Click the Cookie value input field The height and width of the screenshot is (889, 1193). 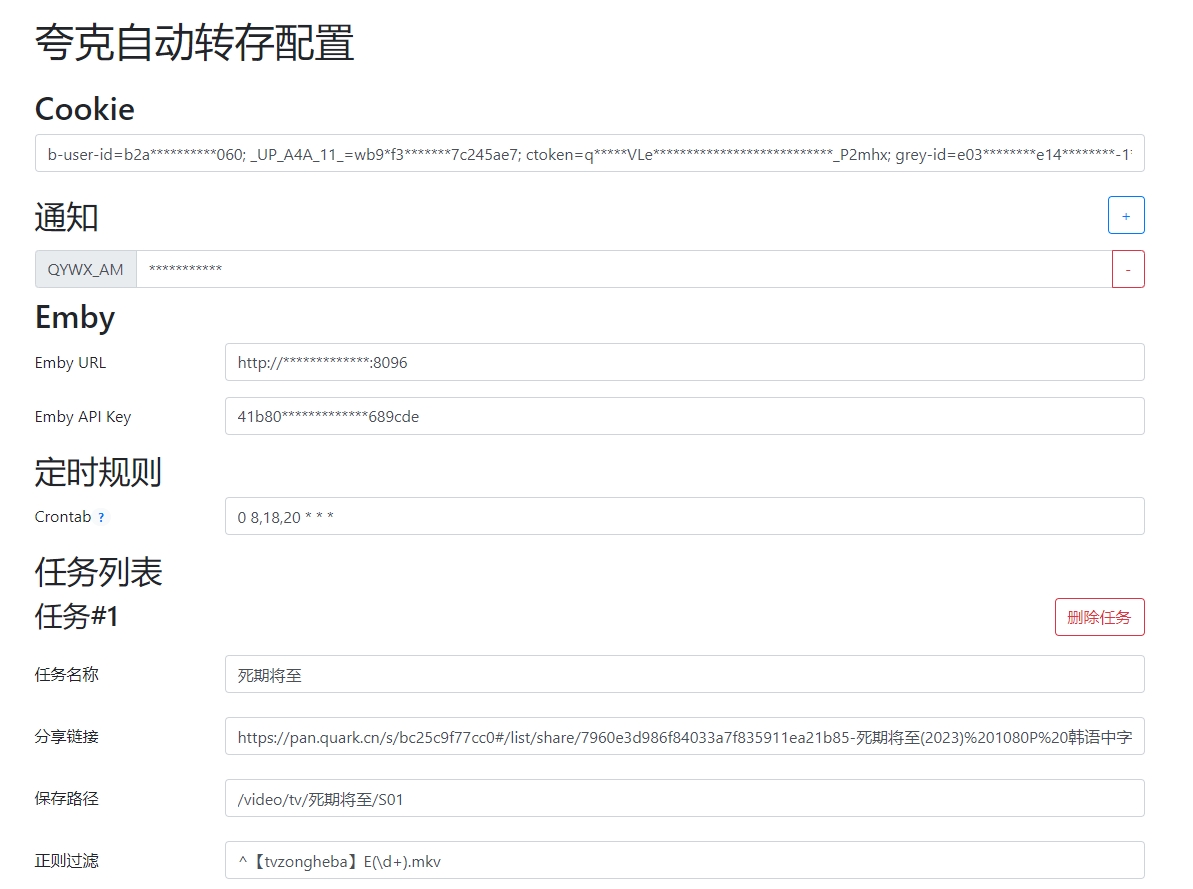click(x=589, y=153)
